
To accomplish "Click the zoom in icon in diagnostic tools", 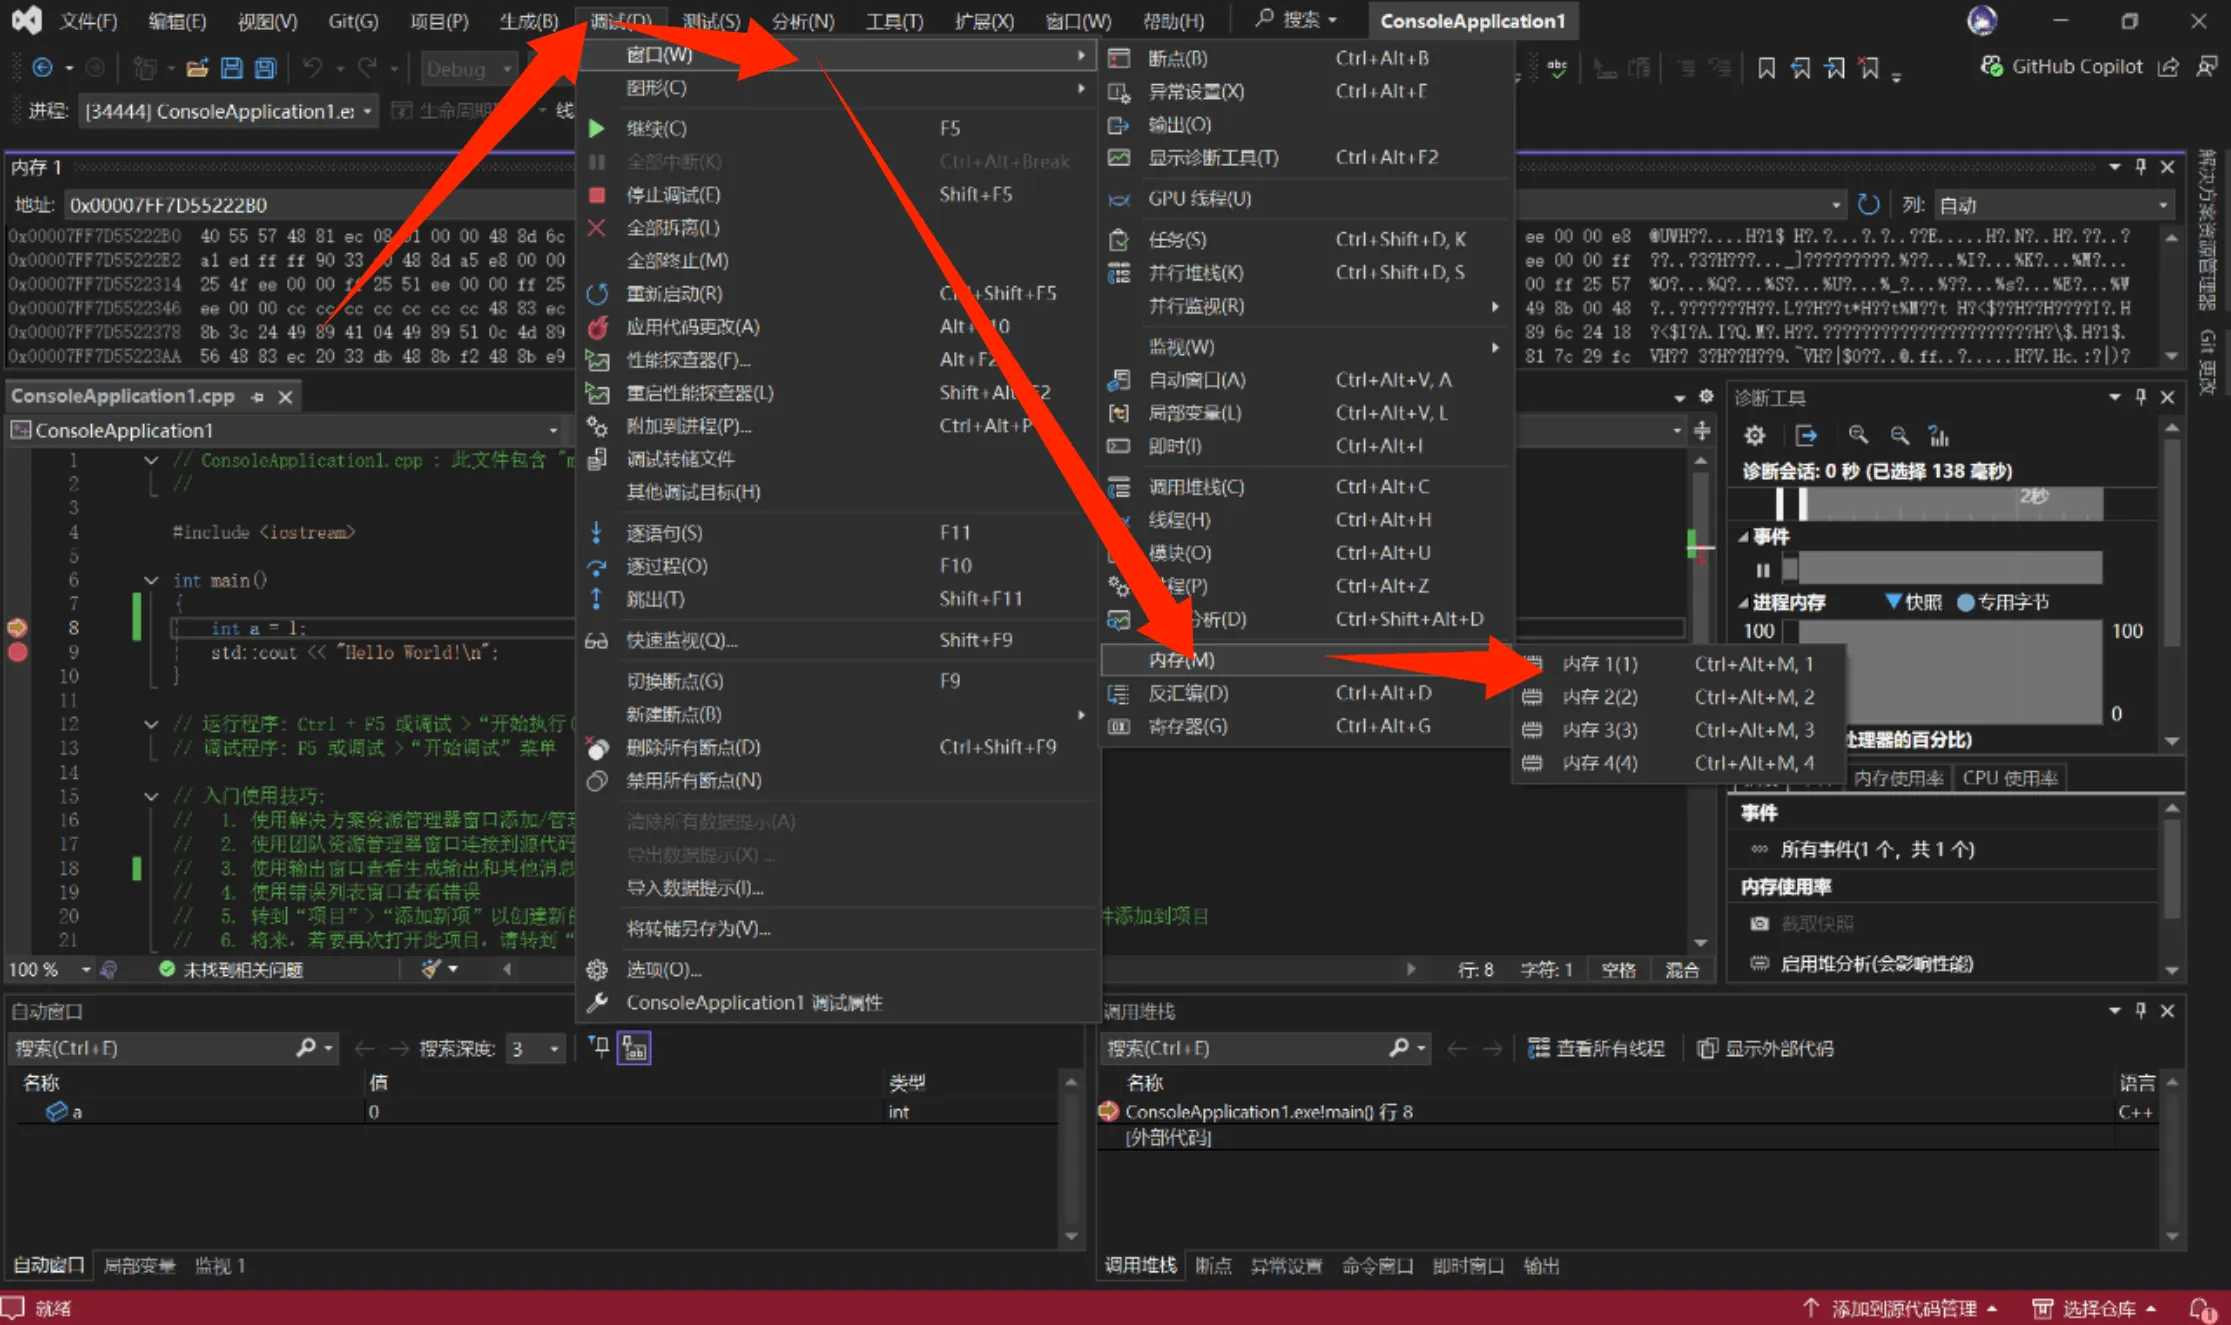I will pos(1858,436).
